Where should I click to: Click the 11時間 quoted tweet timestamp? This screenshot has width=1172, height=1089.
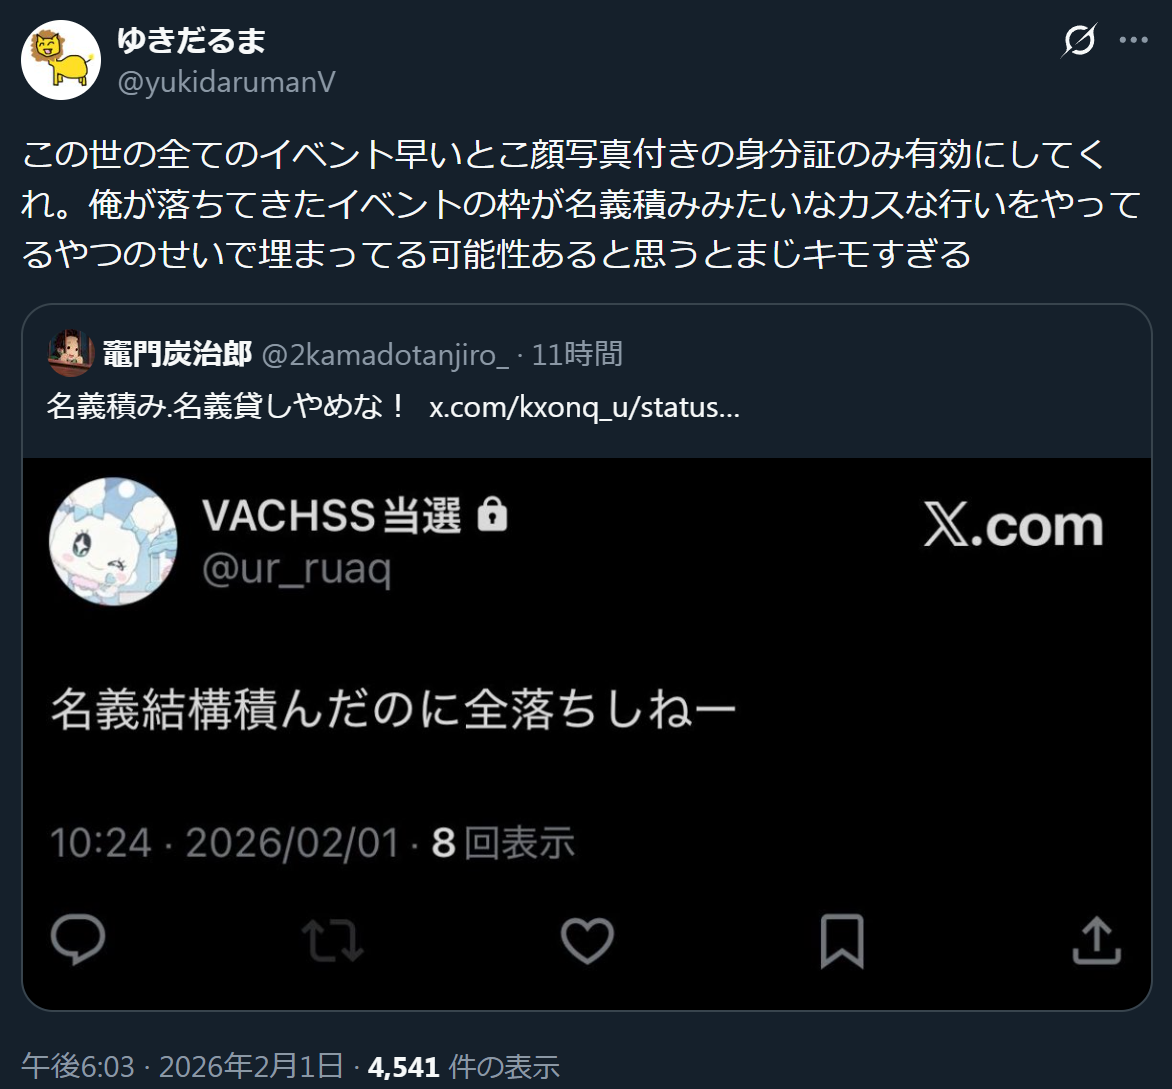tap(577, 354)
